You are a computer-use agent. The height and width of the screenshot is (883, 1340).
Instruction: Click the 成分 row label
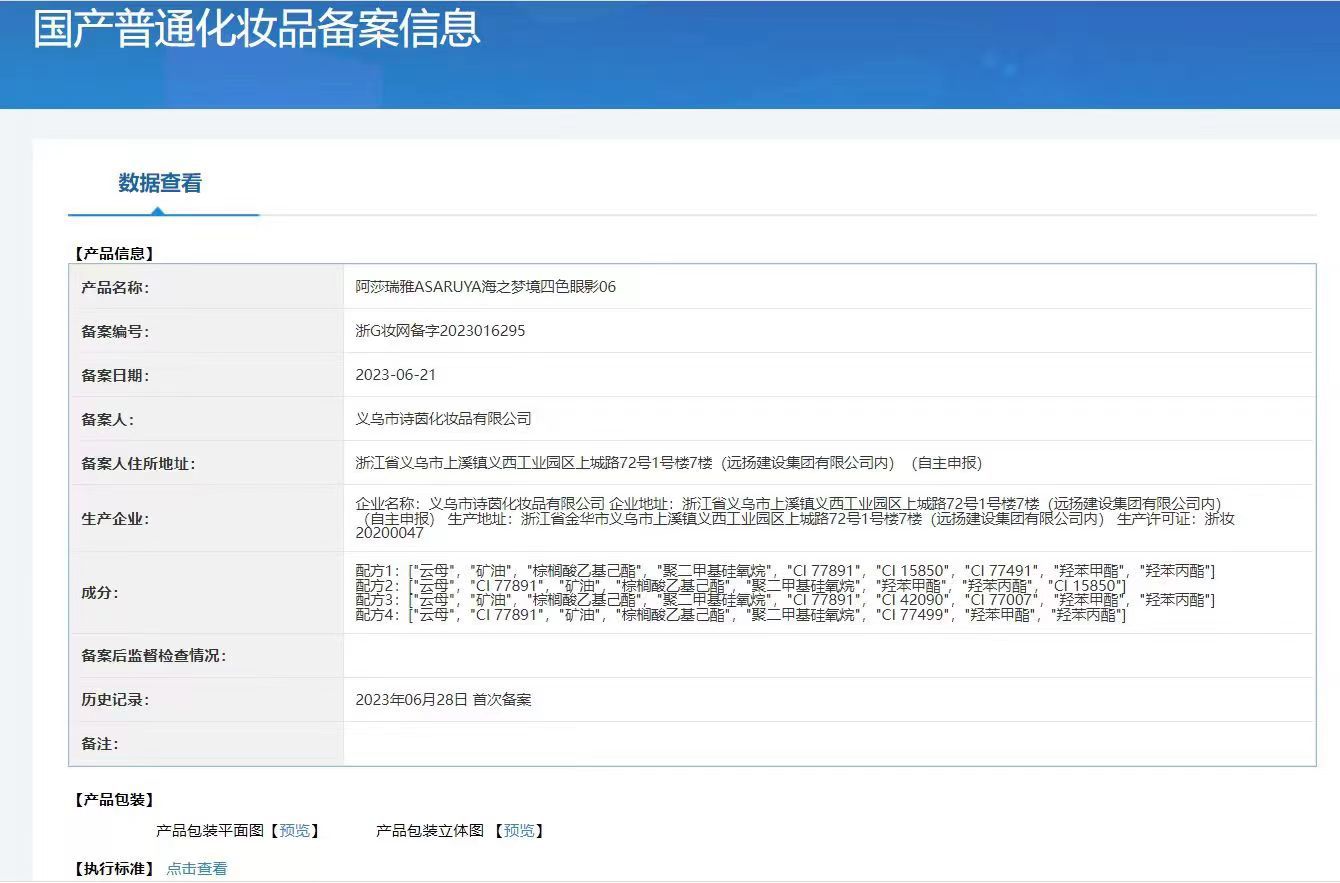point(100,593)
